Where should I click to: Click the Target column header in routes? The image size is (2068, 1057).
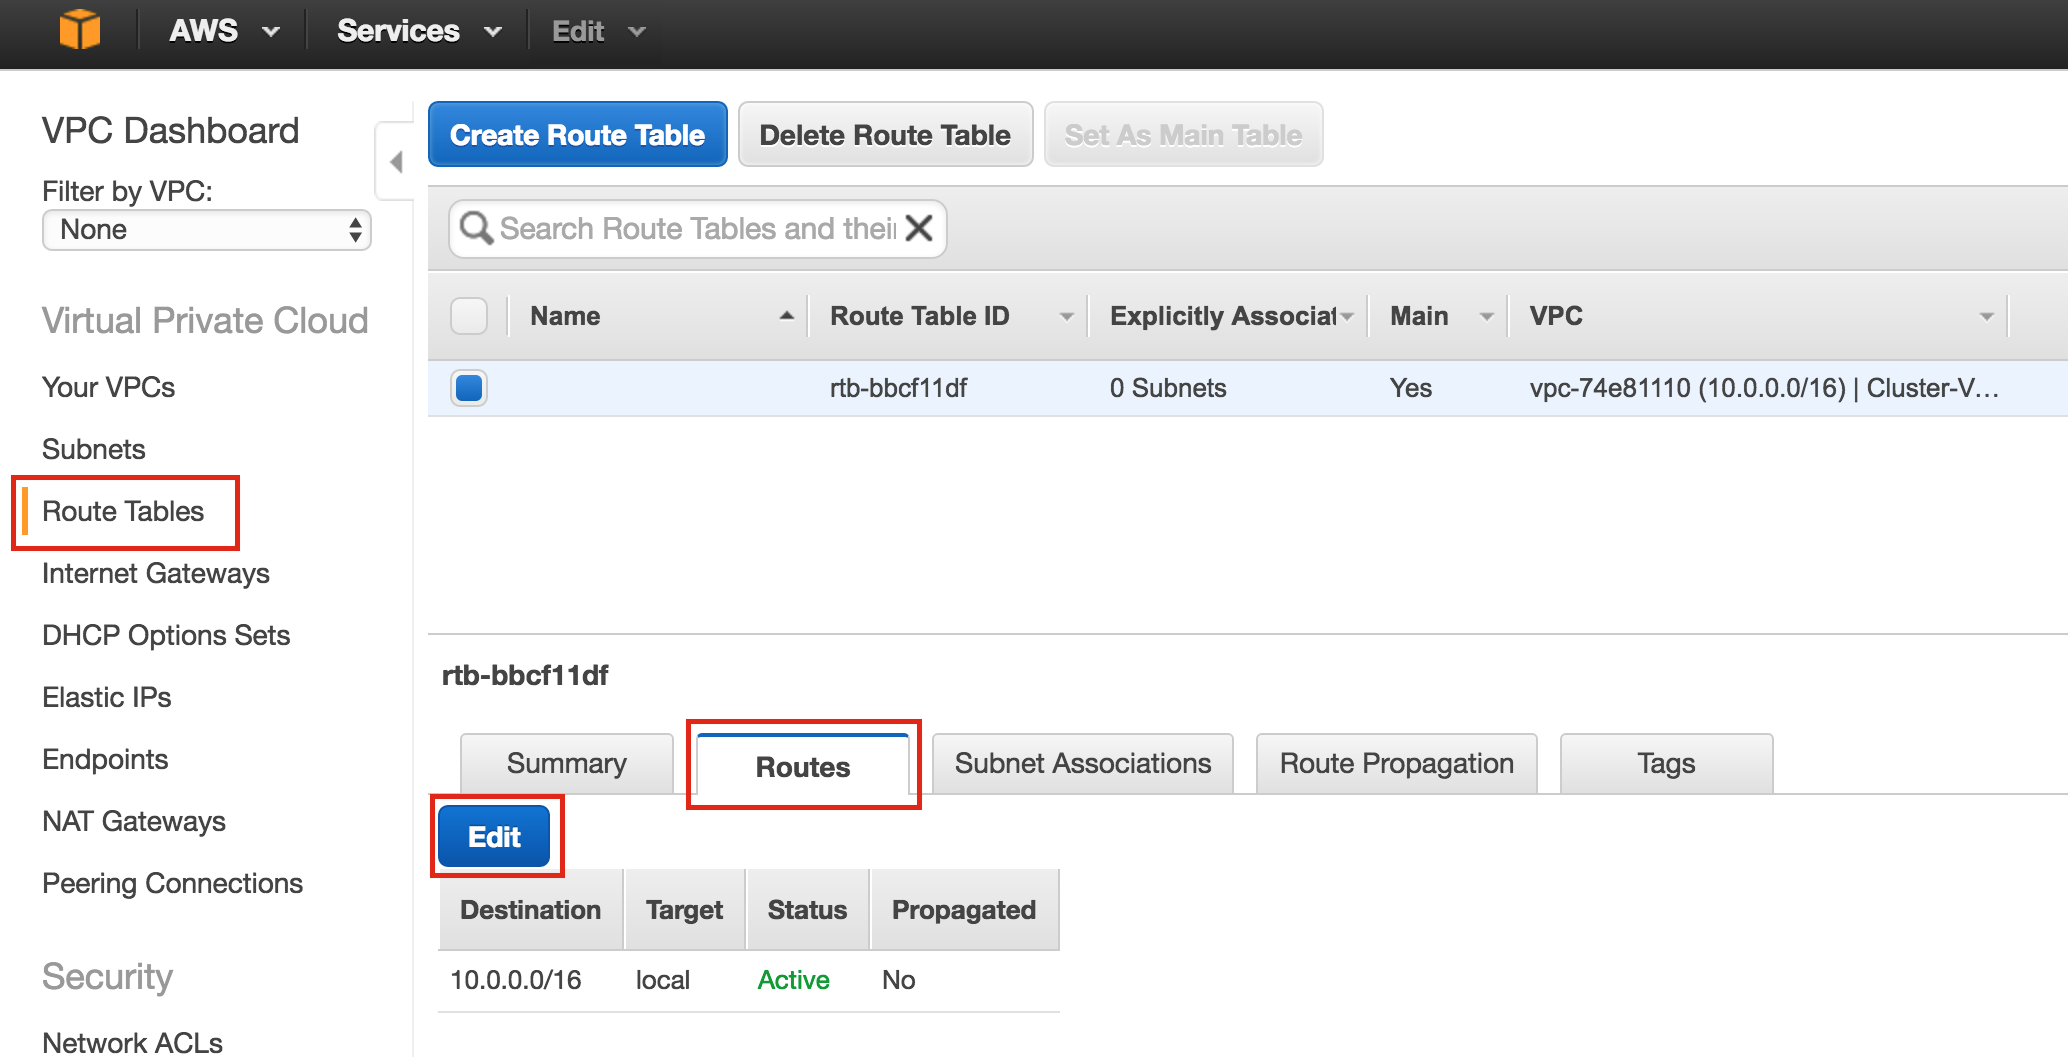pos(685,910)
